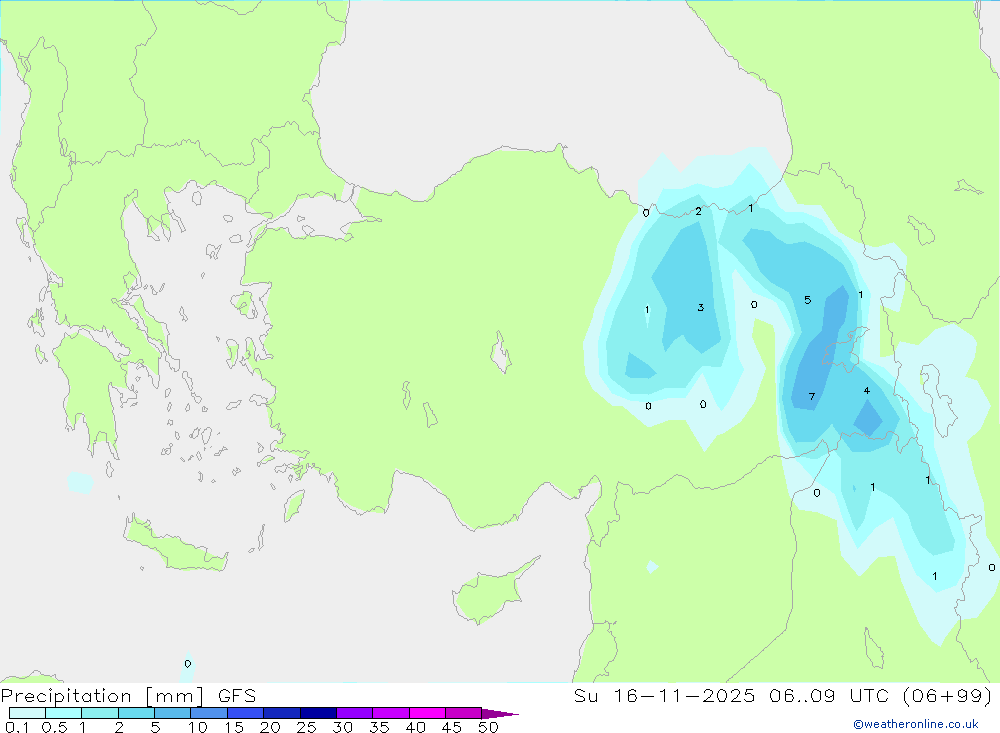Screen dimensions: 1000x733
Task: Click the 'Precipitation [mm]' title text
Action: point(103,696)
